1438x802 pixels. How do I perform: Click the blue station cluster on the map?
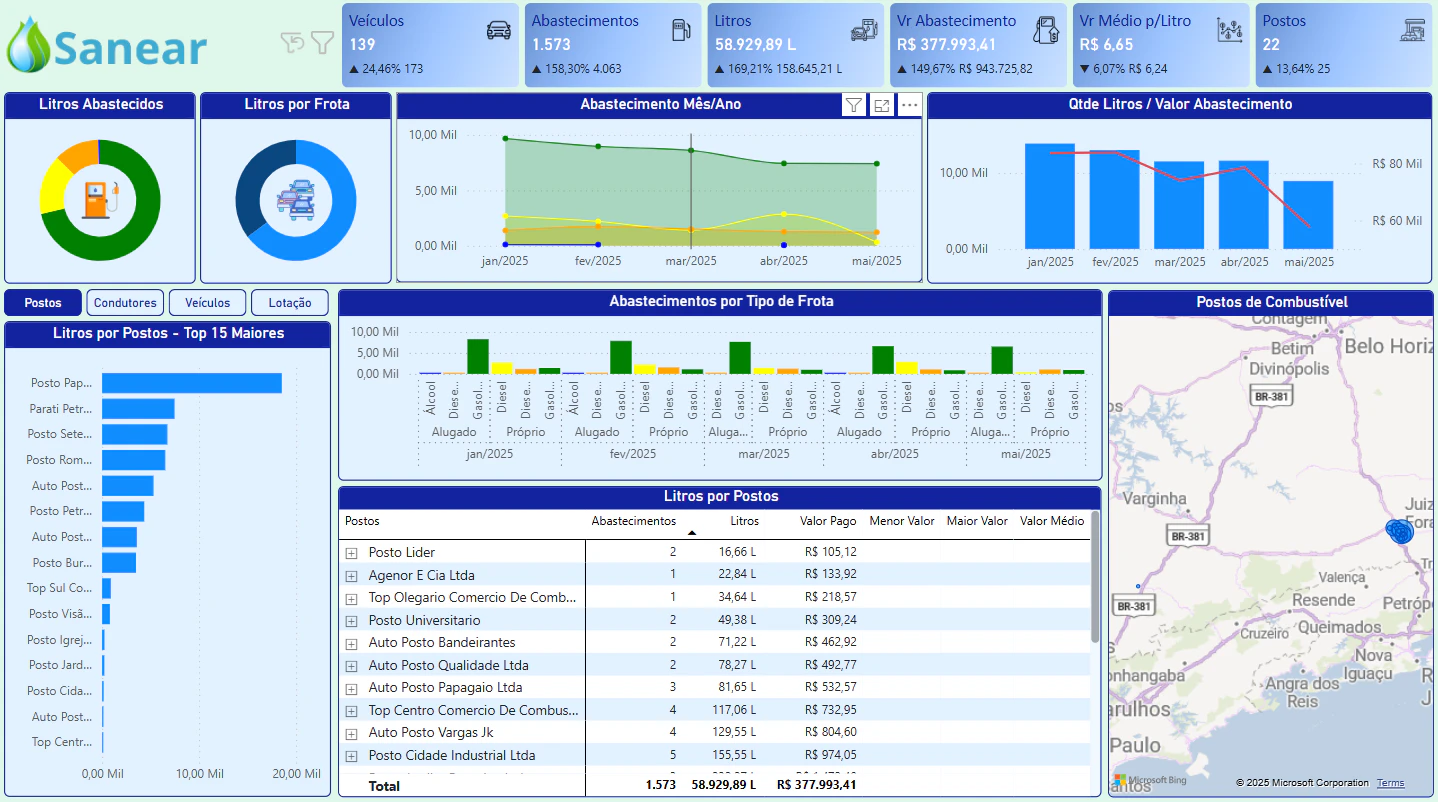[x=1400, y=531]
